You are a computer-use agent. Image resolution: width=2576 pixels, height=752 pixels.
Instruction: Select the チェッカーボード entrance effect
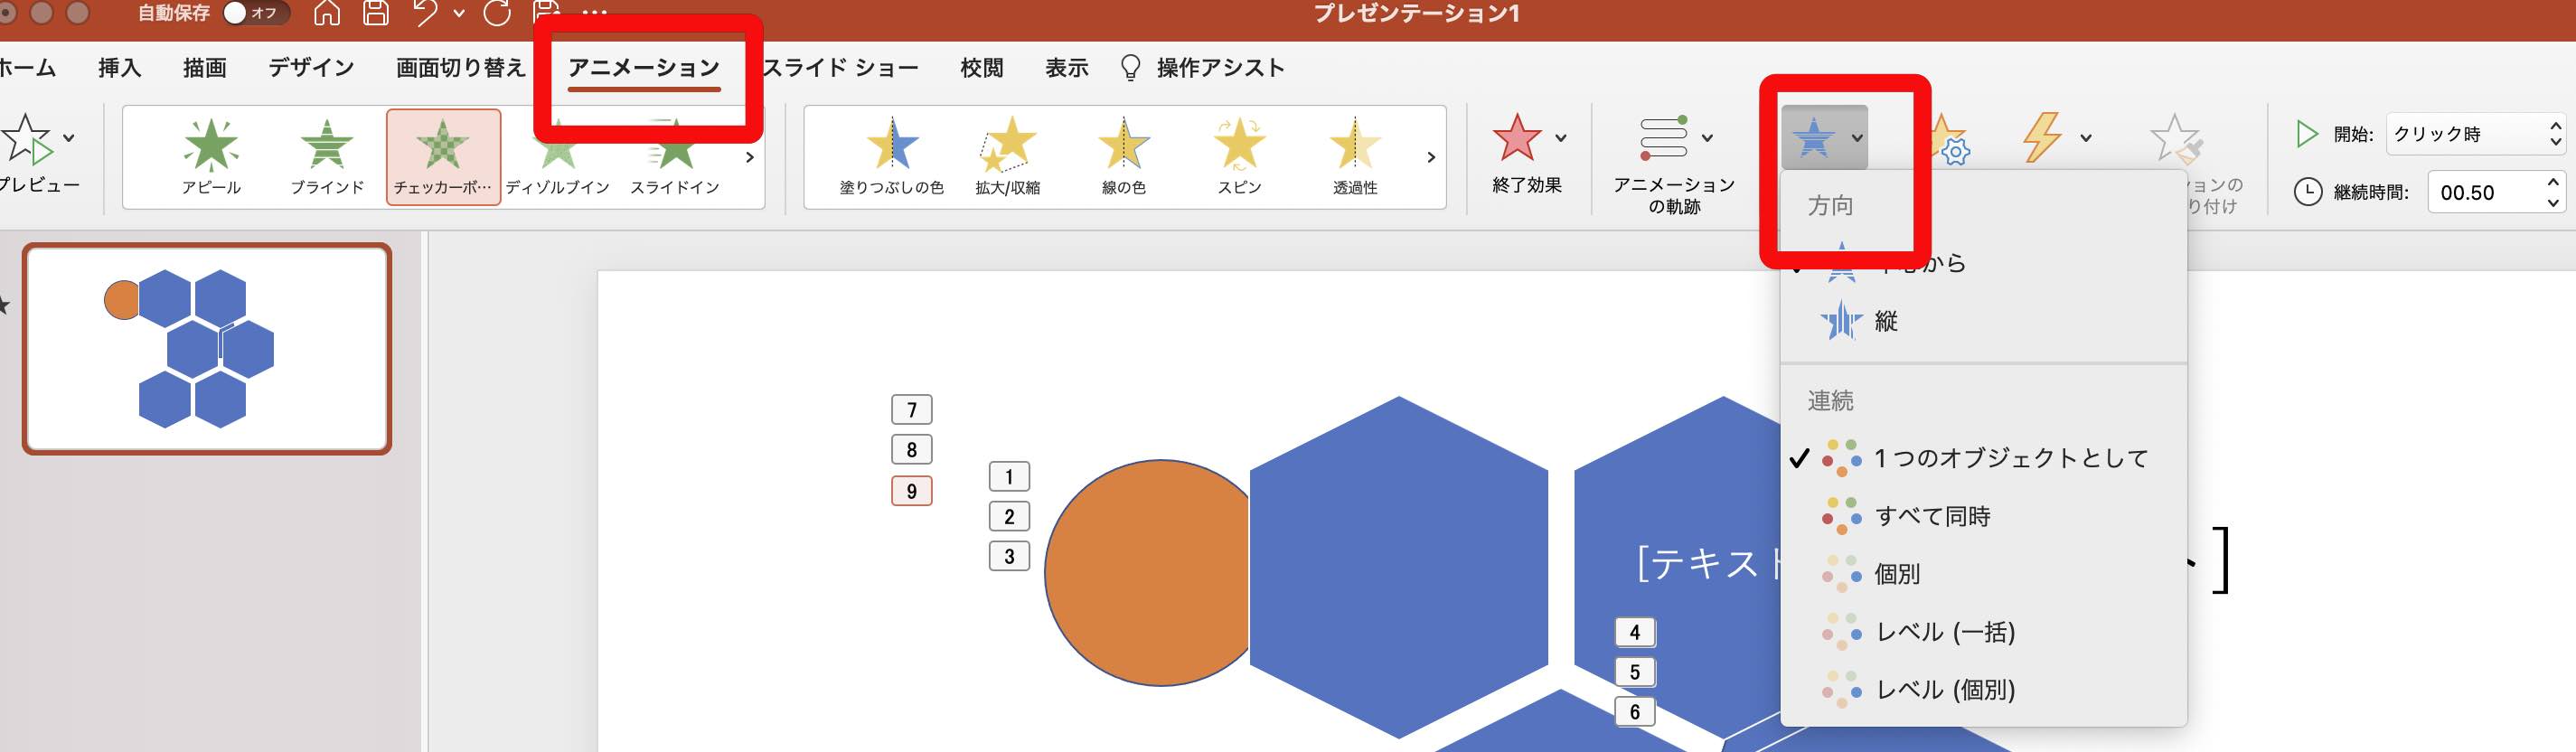443,157
